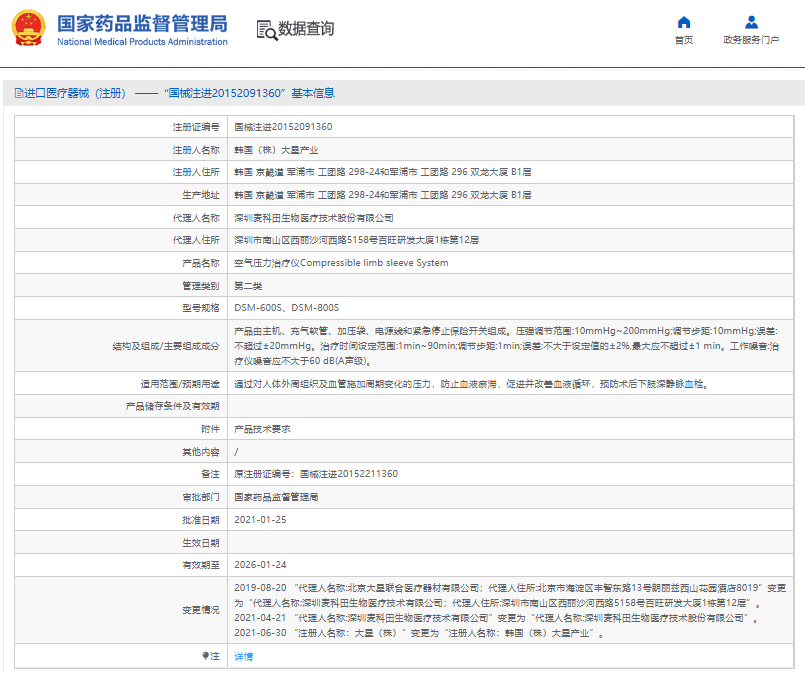The image size is (805, 673).
Task: Click the national emblem logo
Action: [29, 28]
